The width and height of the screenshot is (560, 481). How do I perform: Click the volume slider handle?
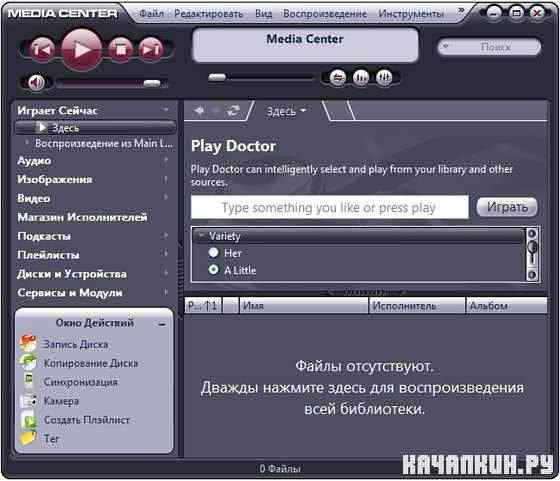point(152,83)
